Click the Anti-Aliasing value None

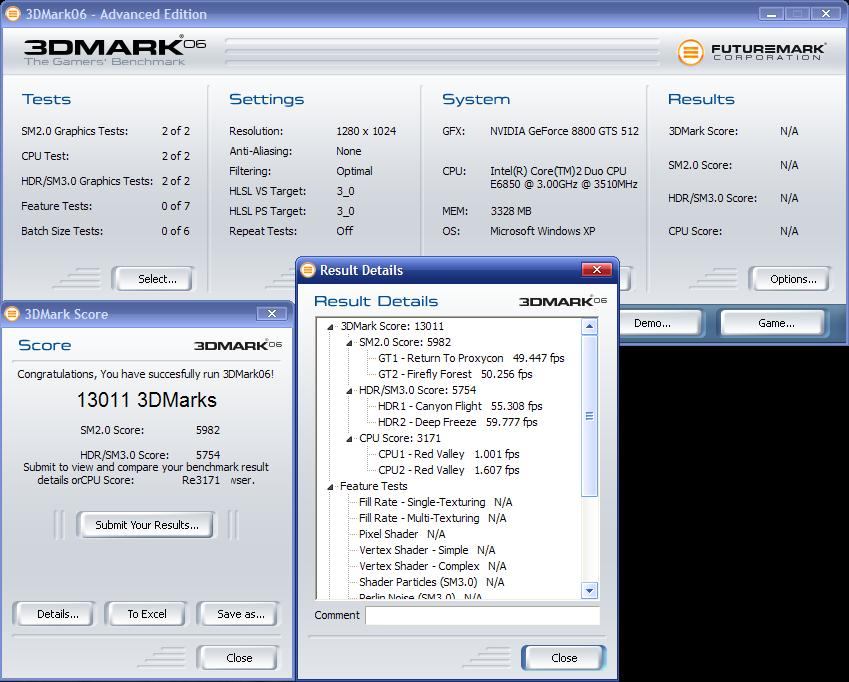pyautogui.click(x=349, y=151)
